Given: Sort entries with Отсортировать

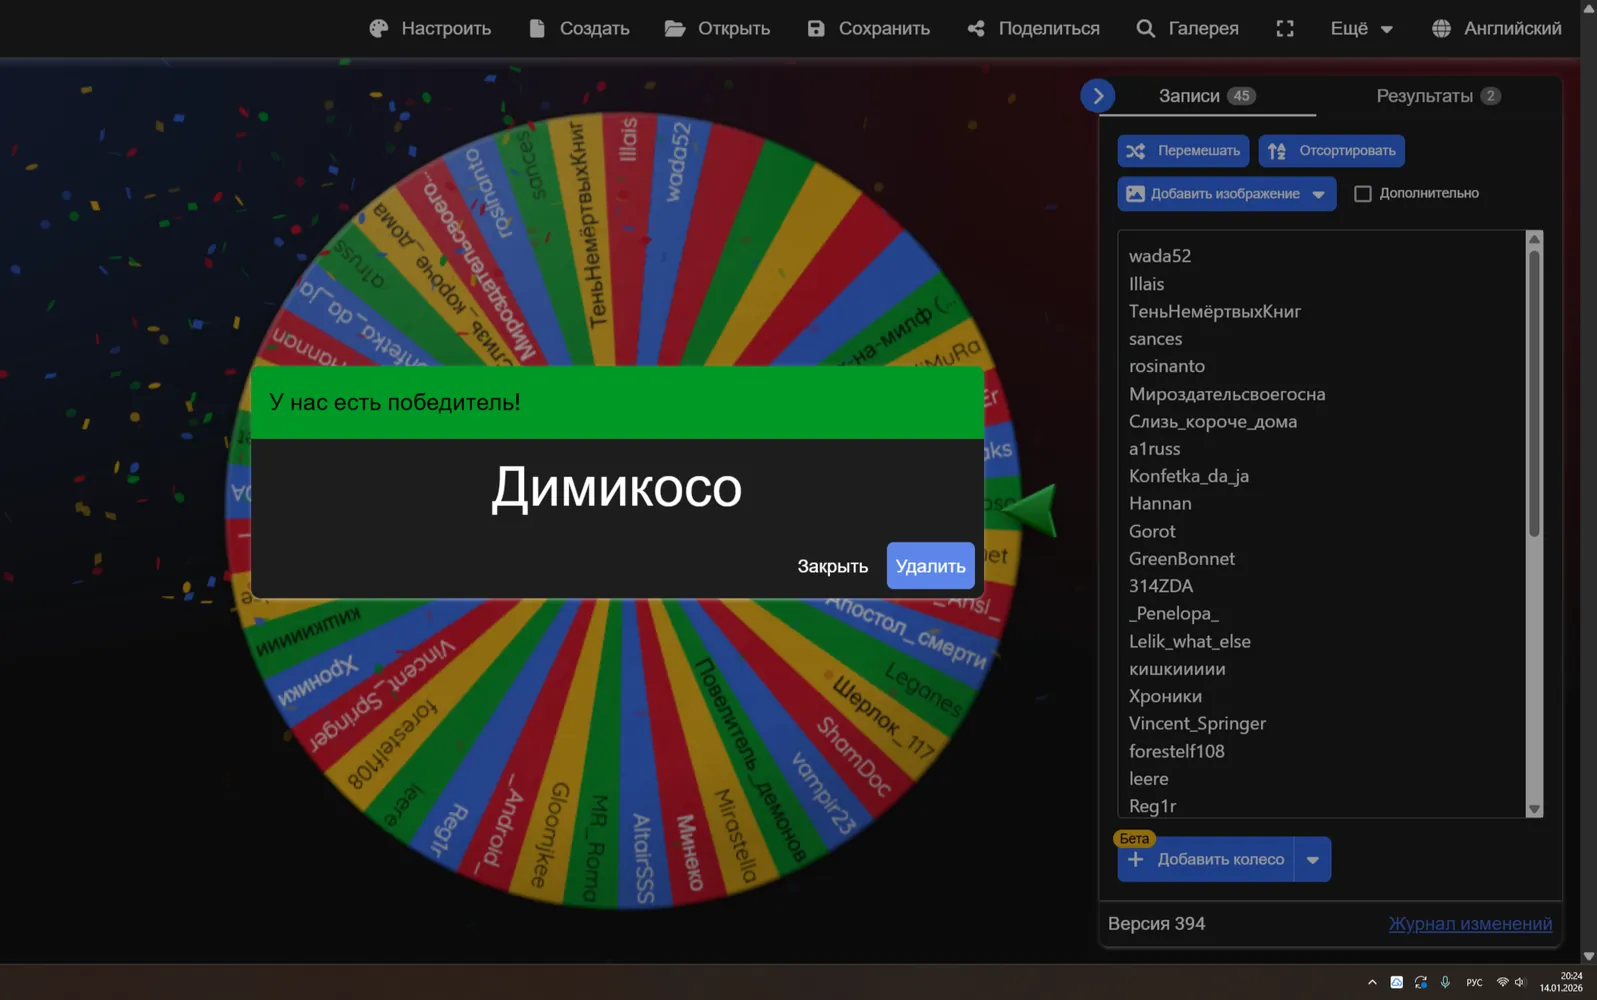Looking at the screenshot, I should 1332,151.
